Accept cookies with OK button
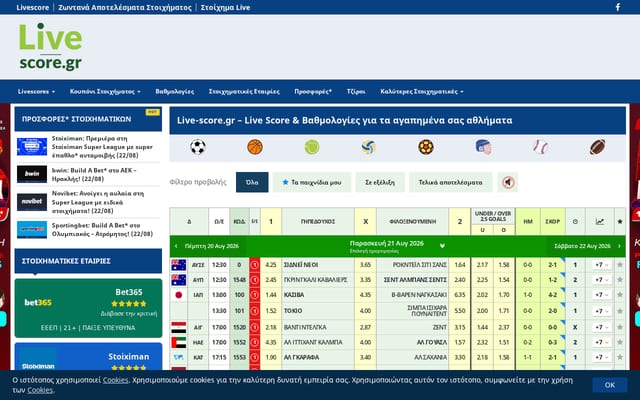The height and width of the screenshot is (400, 640). 610,385
